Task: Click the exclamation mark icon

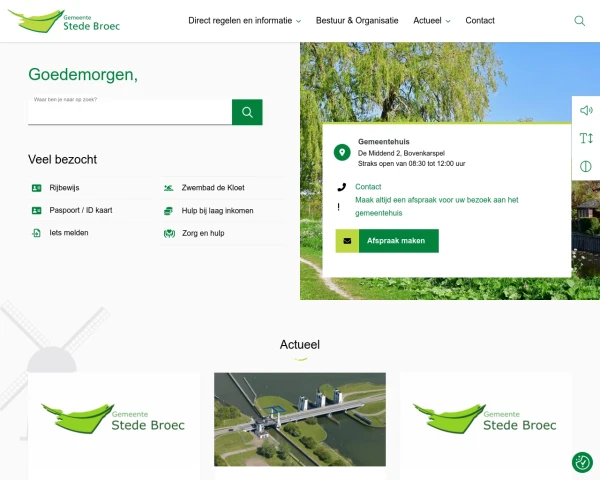Action: click(338, 207)
